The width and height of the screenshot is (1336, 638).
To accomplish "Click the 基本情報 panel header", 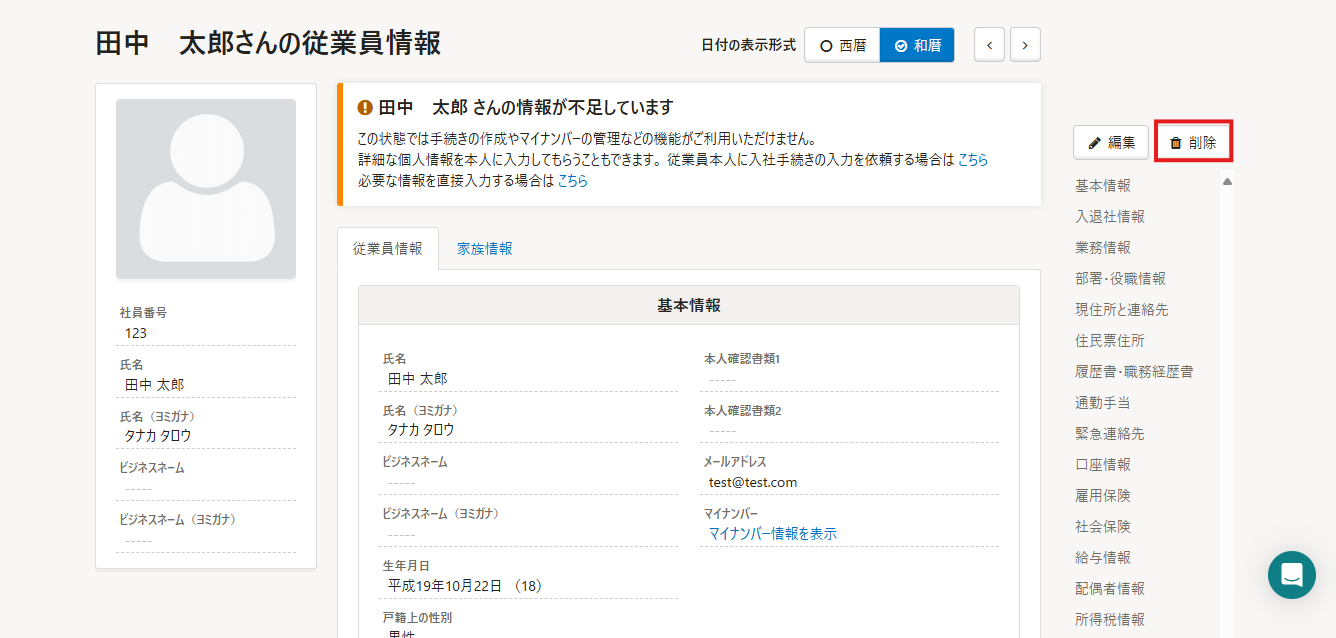I will tap(689, 305).
